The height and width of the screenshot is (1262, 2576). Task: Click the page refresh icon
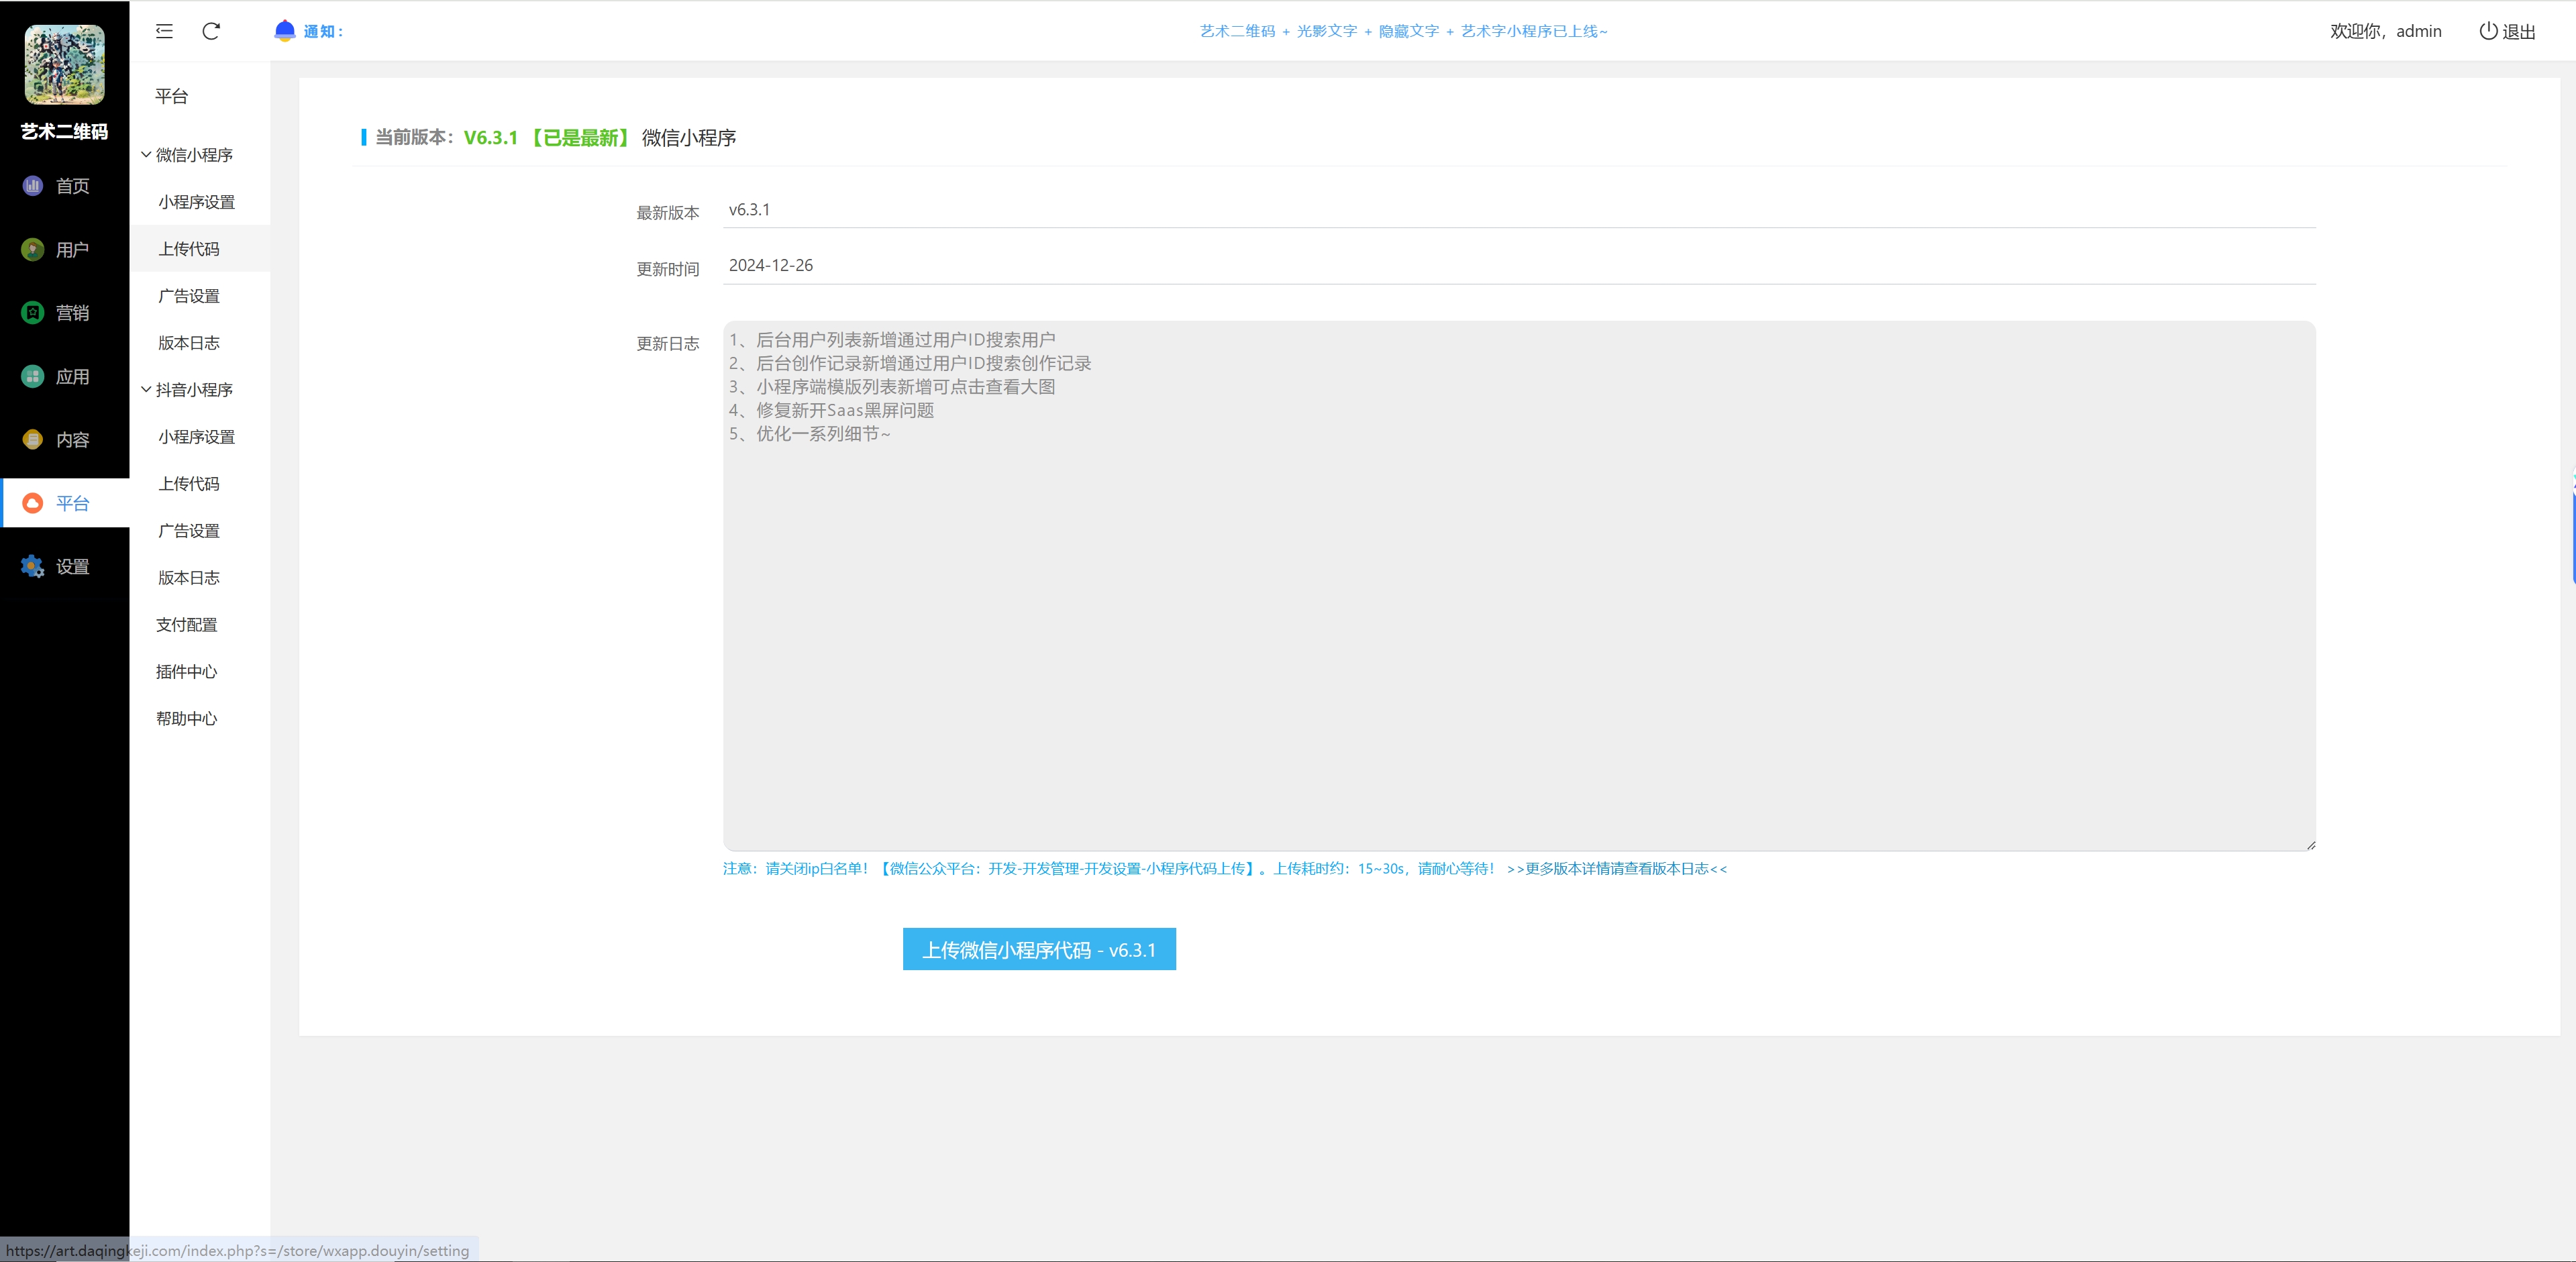click(x=211, y=31)
